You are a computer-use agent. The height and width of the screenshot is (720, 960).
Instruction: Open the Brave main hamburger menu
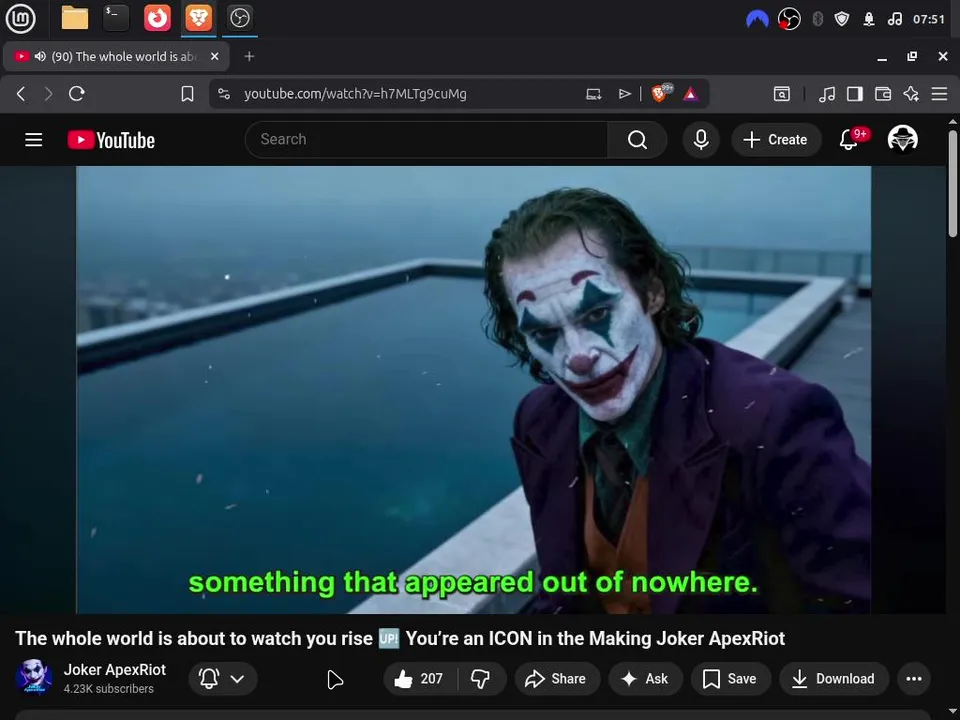(x=939, y=94)
